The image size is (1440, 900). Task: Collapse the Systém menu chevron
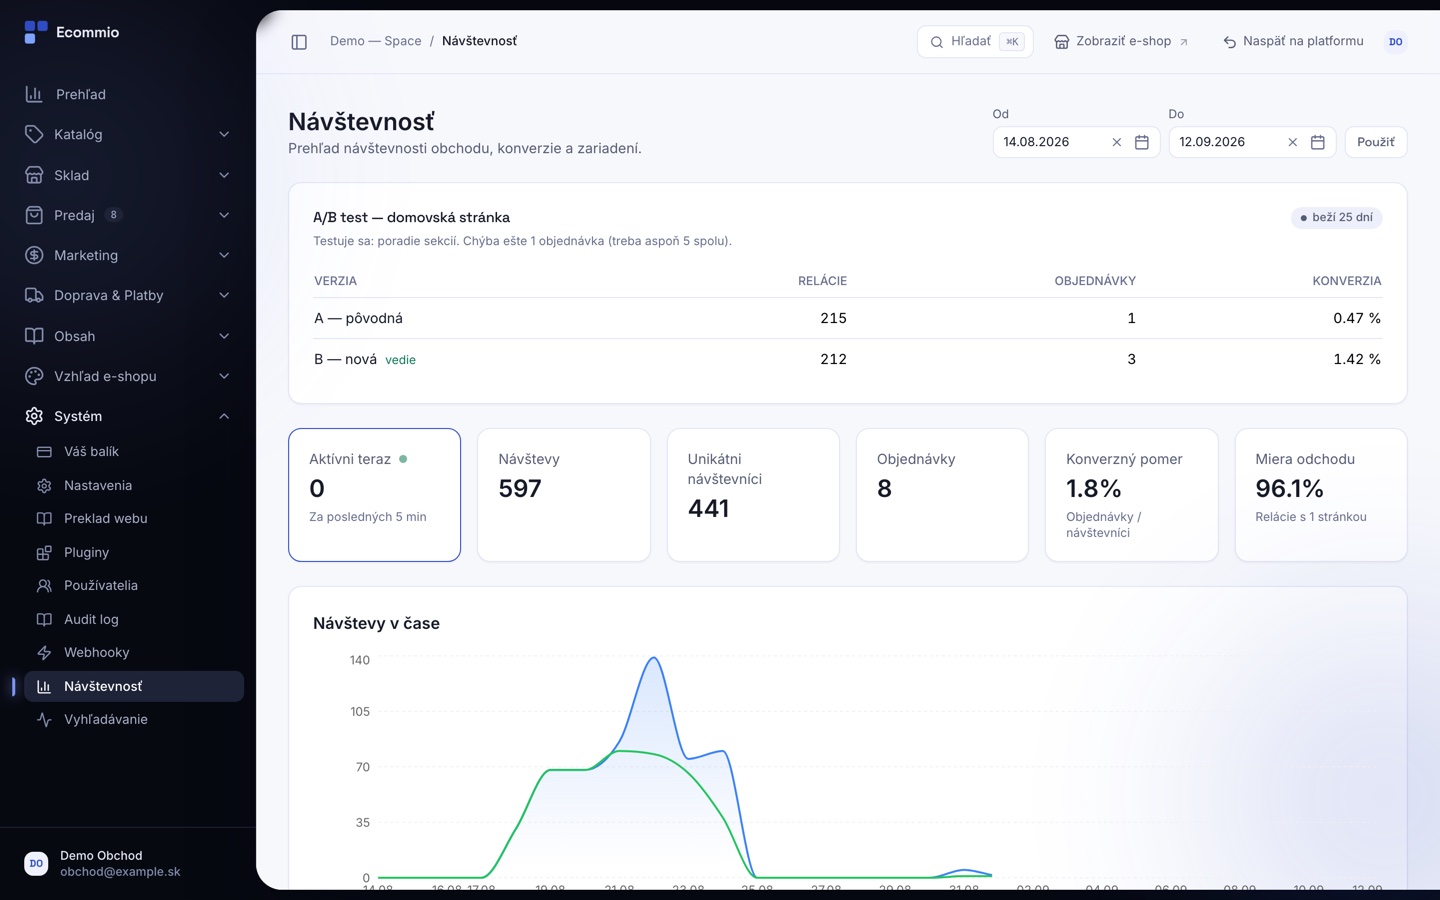point(224,416)
